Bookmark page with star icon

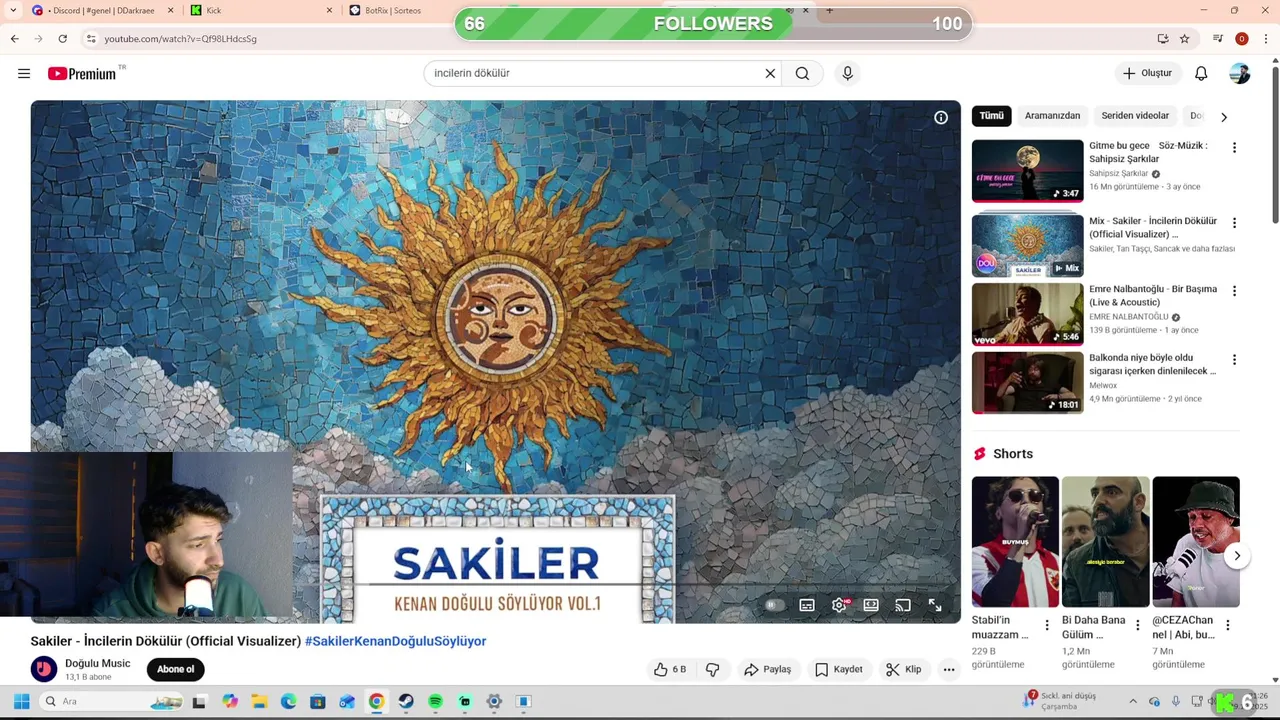[x=1185, y=38]
